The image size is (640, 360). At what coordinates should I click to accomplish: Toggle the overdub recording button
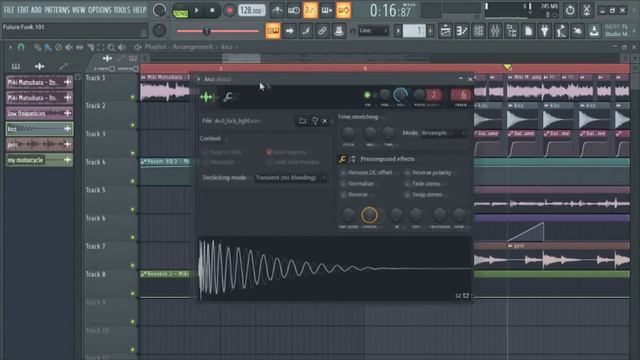pyautogui.click(x=327, y=11)
